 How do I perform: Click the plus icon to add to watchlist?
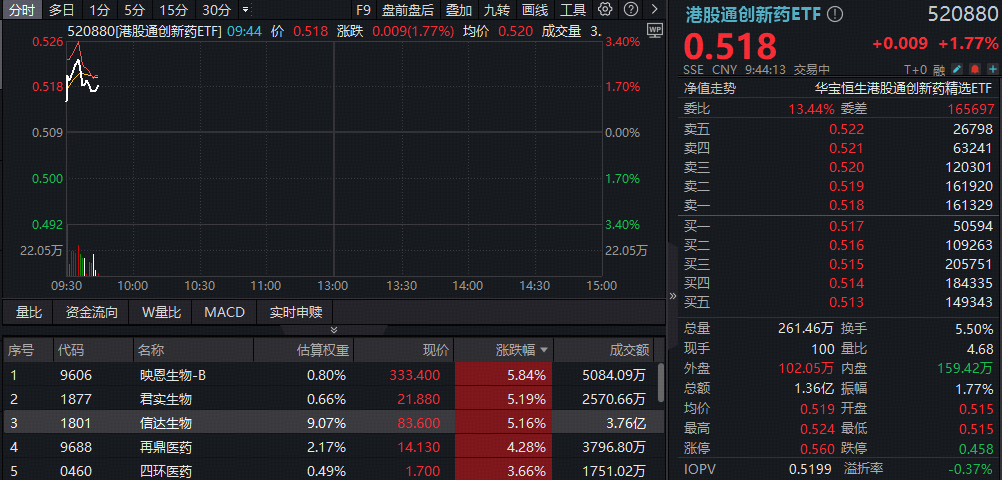[992, 69]
